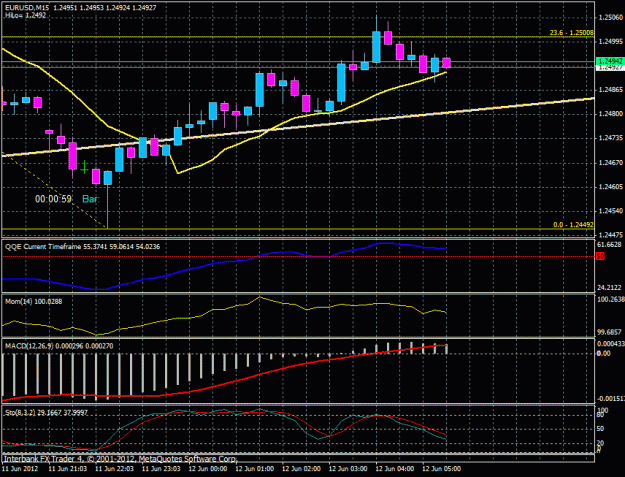Click the 1.24540 price scale value
This screenshot has height=477, width=625.
611,211
